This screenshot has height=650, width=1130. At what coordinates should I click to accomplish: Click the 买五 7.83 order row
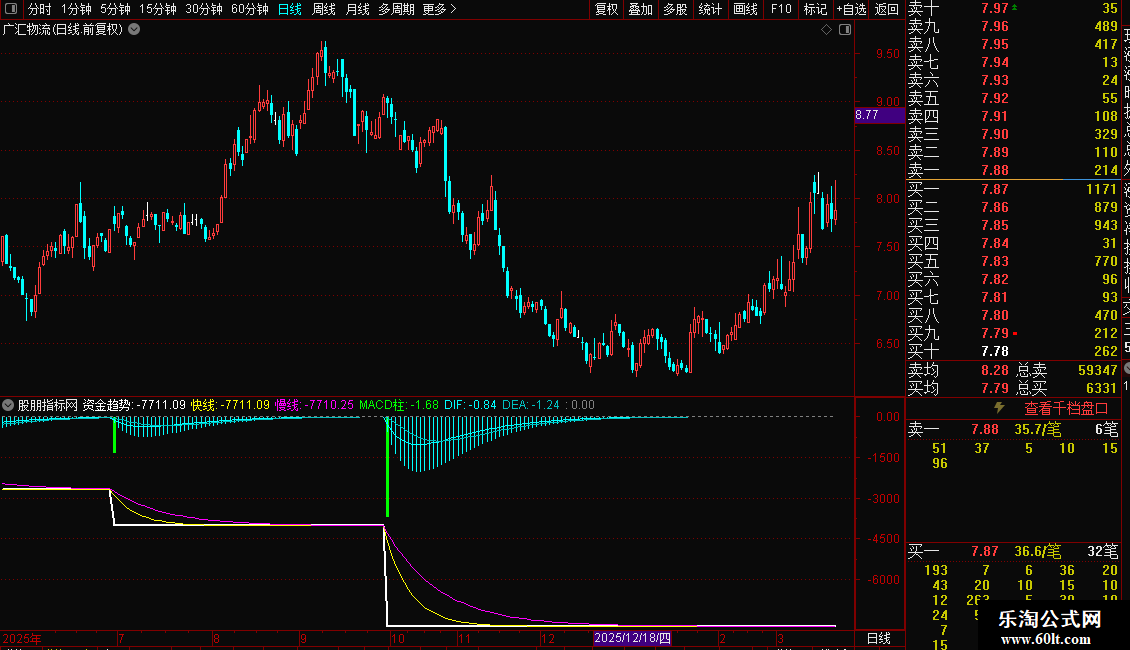click(x=1013, y=262)
